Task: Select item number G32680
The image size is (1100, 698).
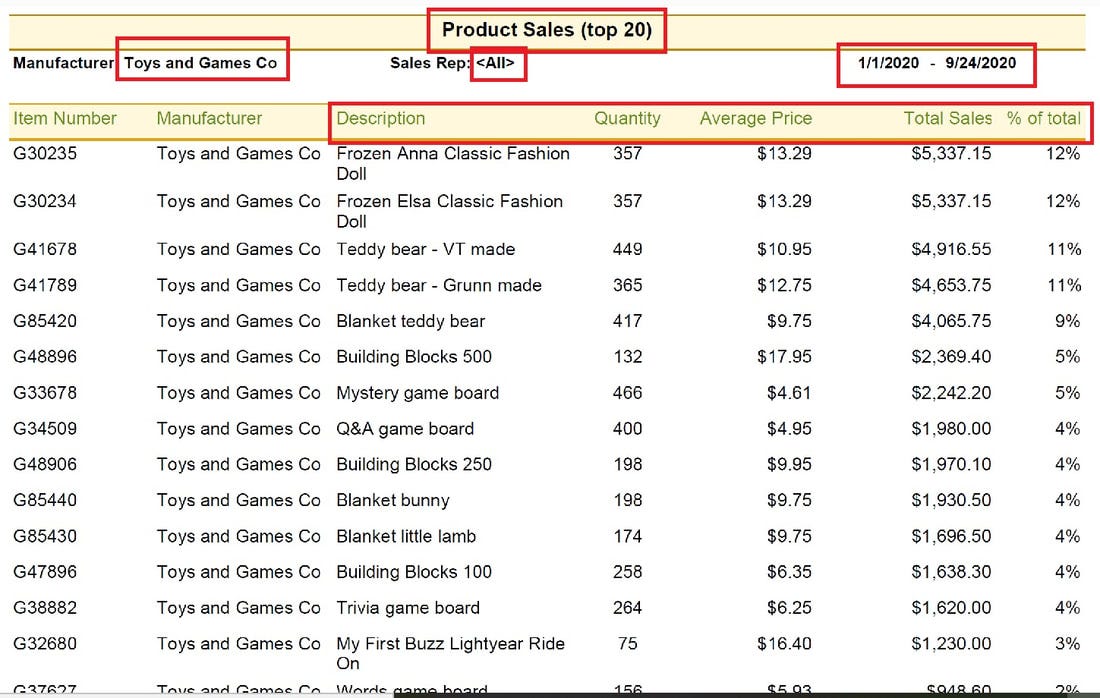Action: [45, 644]
